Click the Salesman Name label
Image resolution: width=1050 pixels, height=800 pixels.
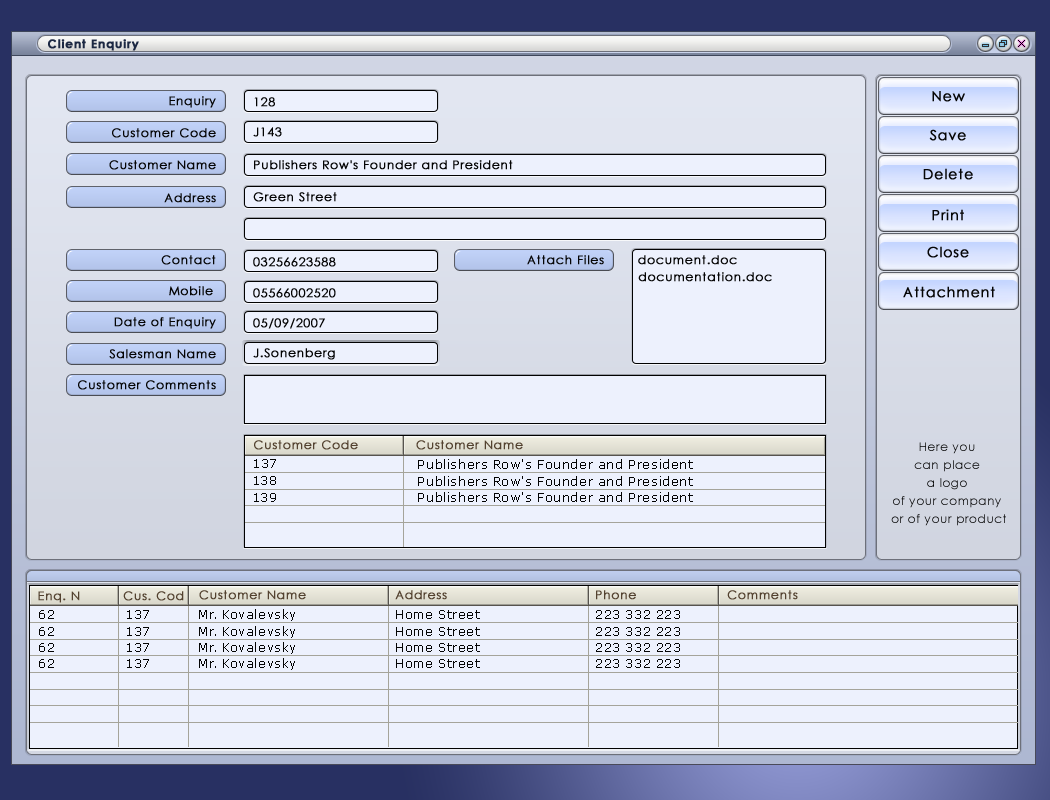[x=145, y=353]
